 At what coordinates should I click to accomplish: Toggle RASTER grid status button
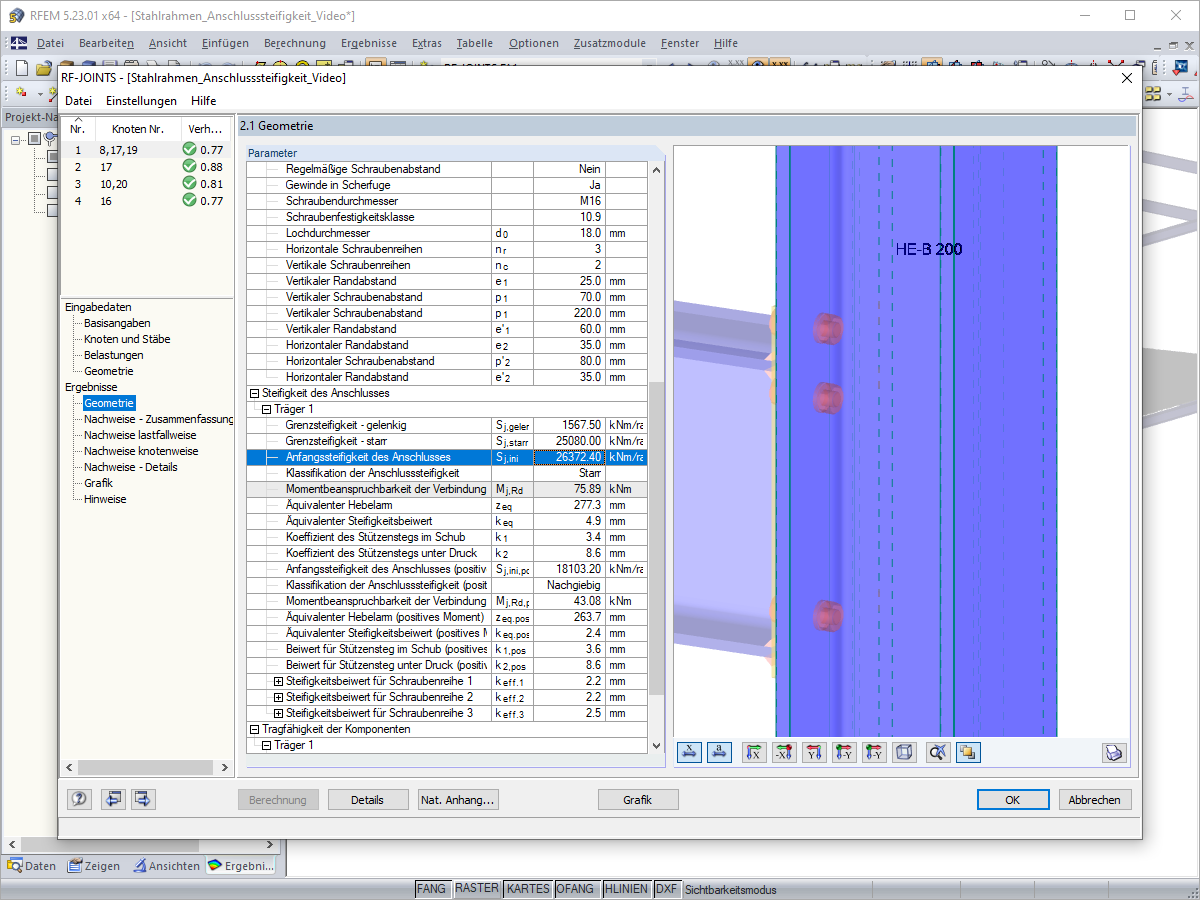[x=477, y=889]
